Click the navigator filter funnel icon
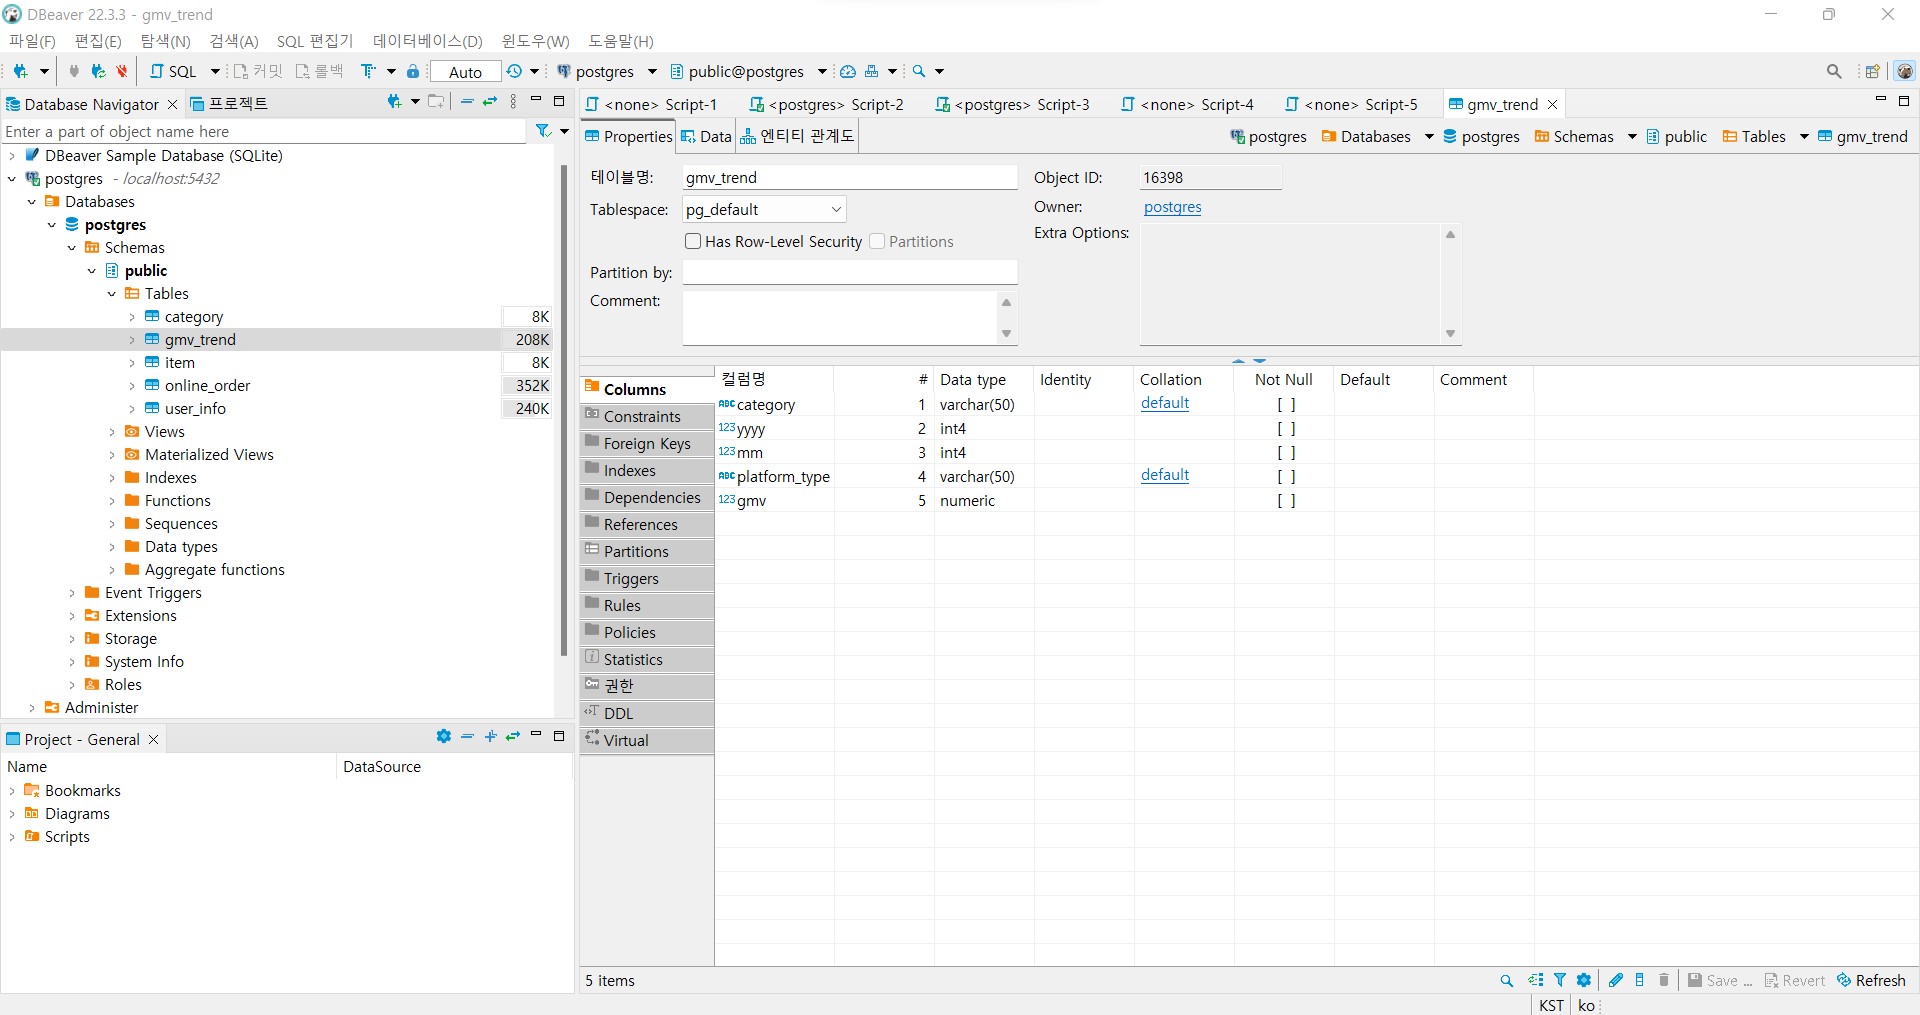The height and width of the screenshot is (1015, 1920). 543,131
